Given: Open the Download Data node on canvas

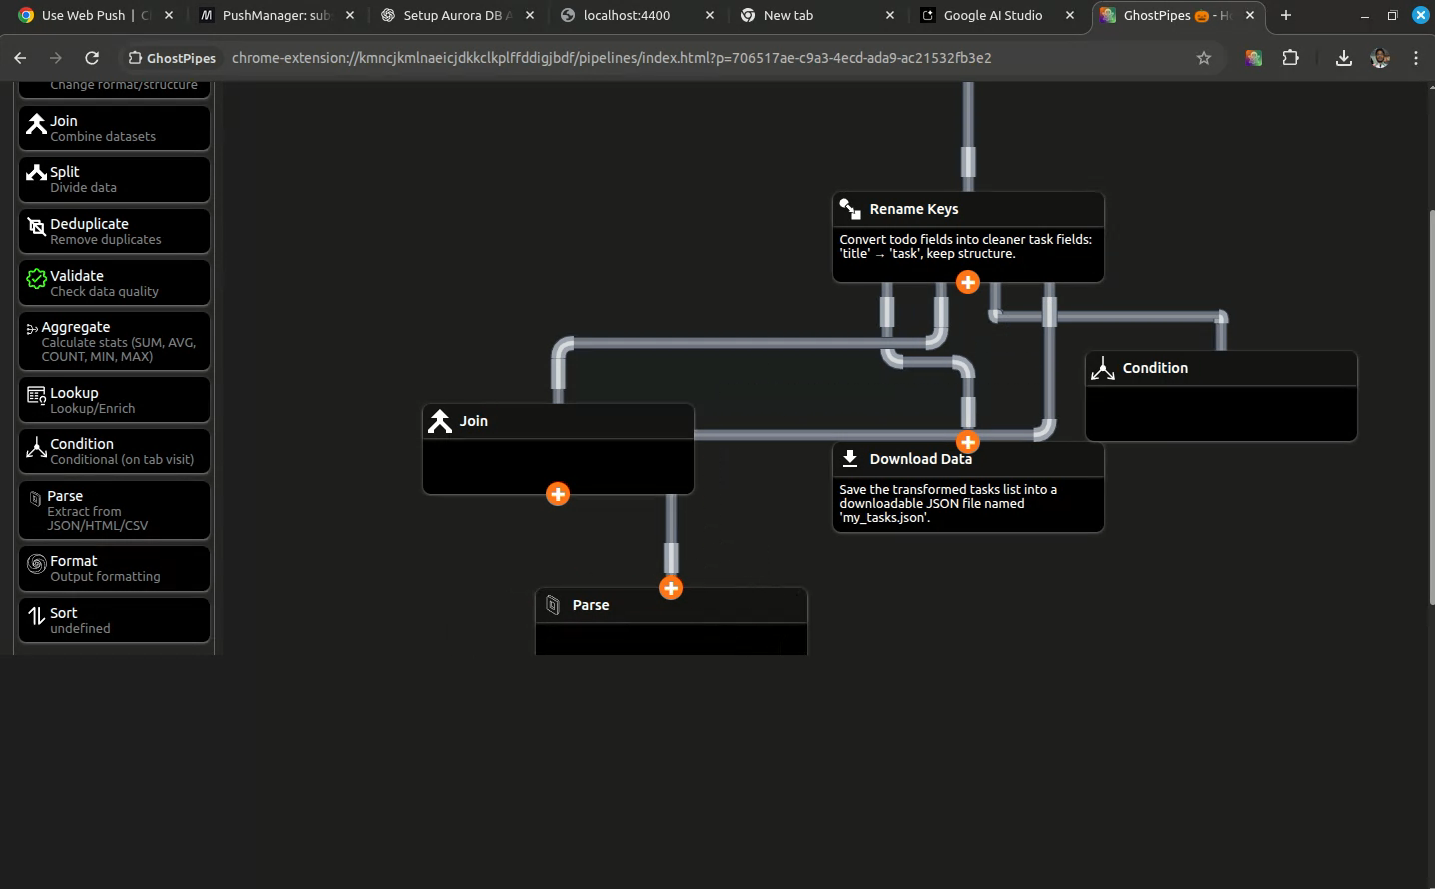Looking at the screenshot, I should [968, 488].
